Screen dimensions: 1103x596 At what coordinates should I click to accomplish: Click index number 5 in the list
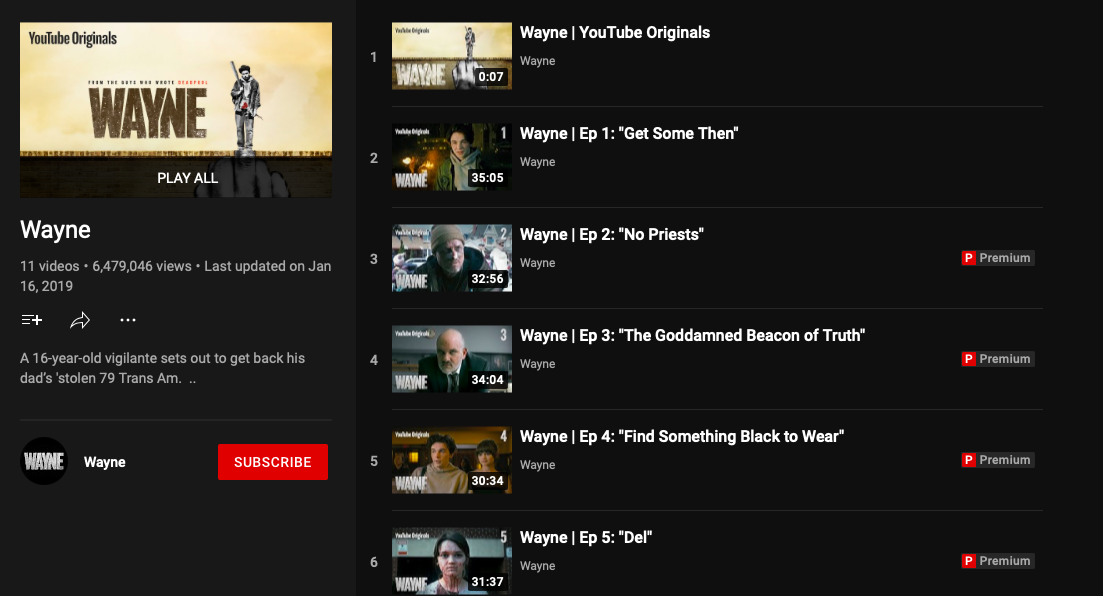tap(374, 461)
